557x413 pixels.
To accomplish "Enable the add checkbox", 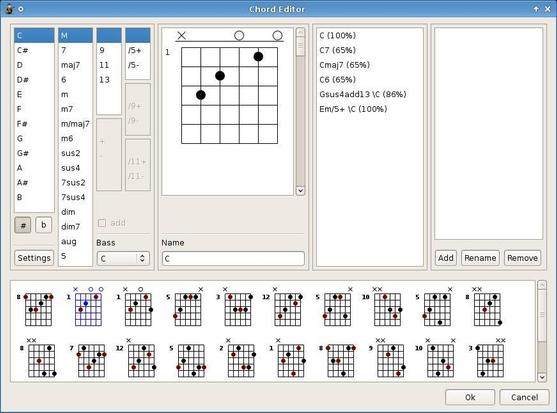I will click(102, 223).
